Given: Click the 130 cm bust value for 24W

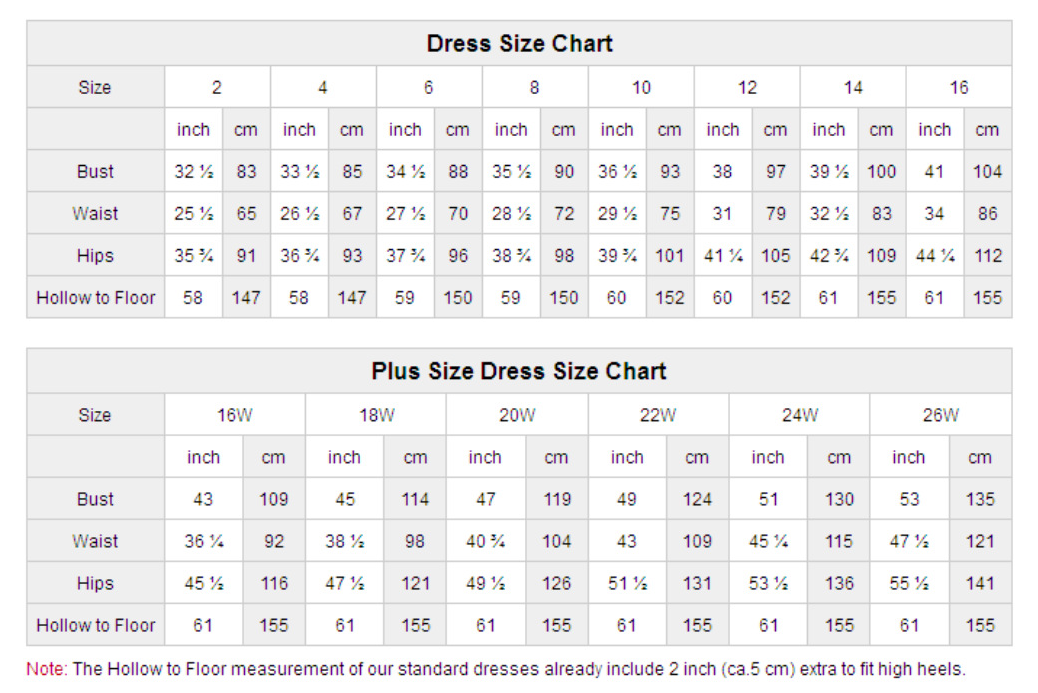Looking at the screenshot, I should click(x=839, y=499).
